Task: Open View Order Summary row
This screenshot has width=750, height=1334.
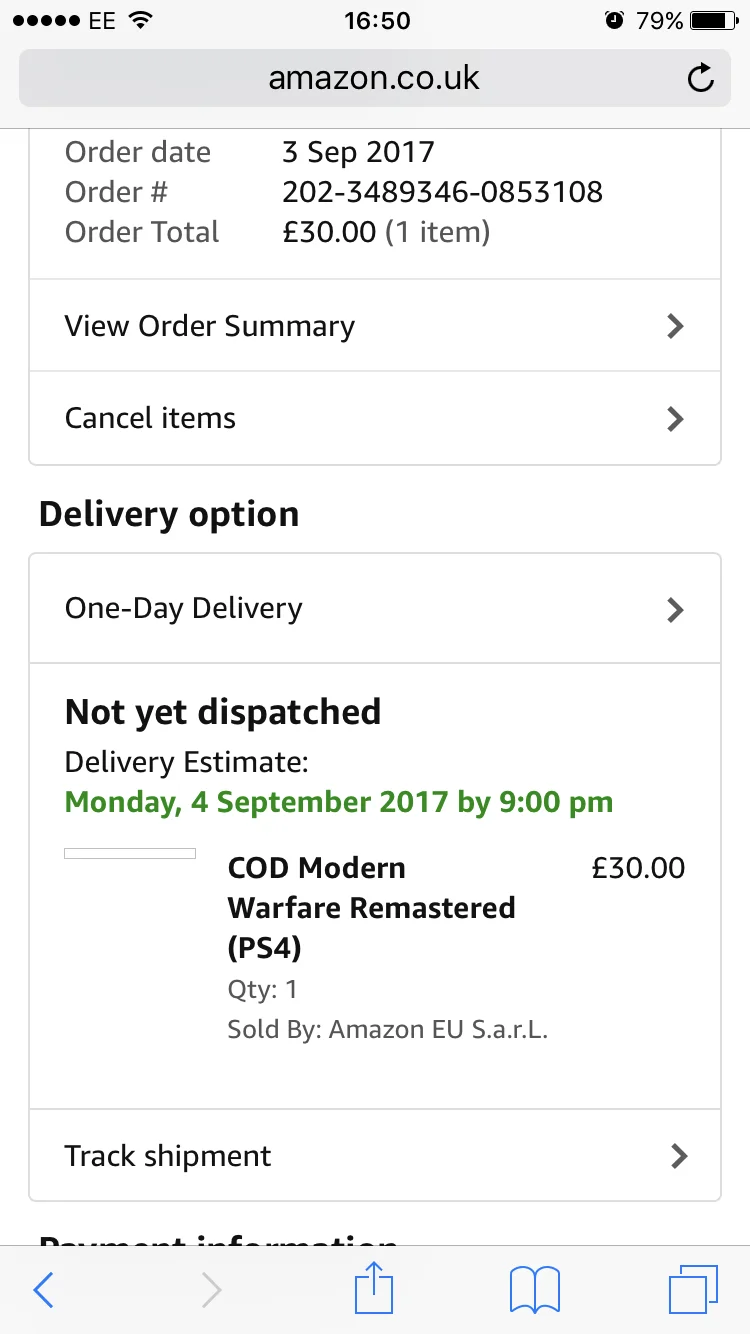Action: click(x=375, y=326)
